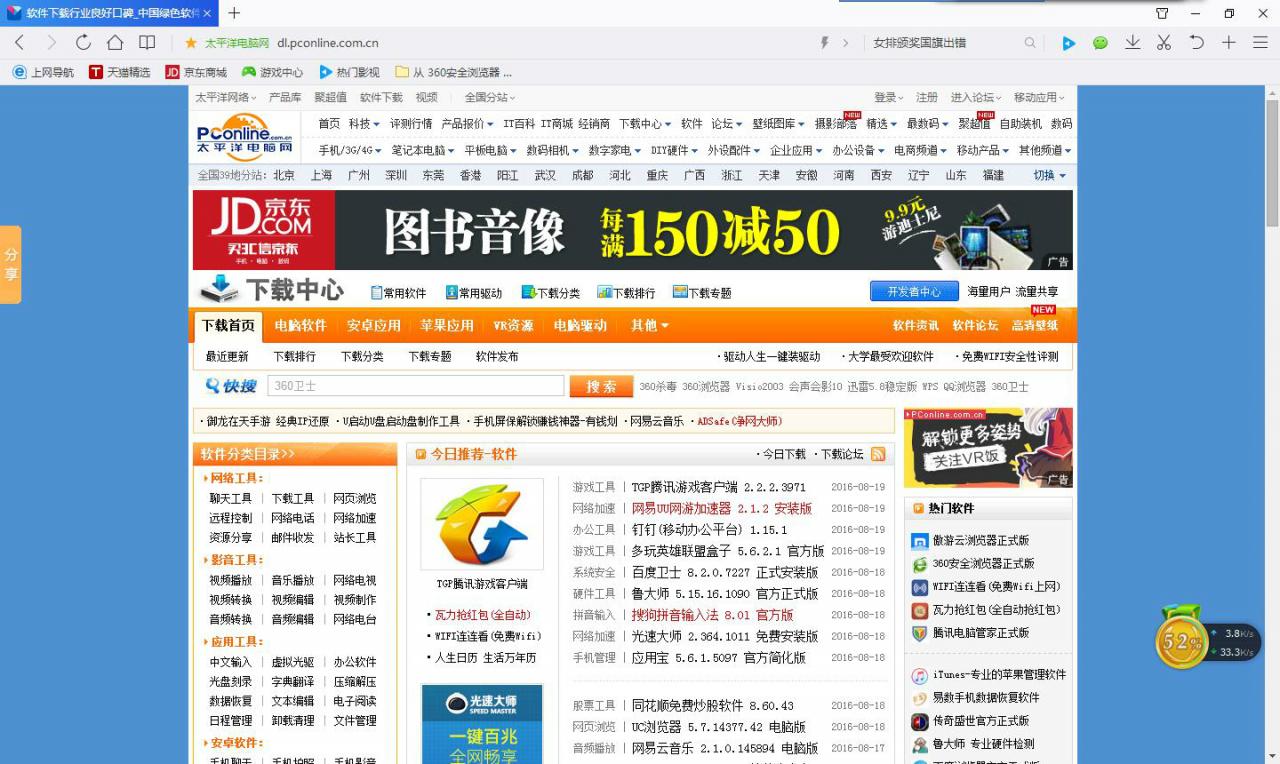Open the 登录 login dropdown

pyautogui.click(x=888, y=97)
